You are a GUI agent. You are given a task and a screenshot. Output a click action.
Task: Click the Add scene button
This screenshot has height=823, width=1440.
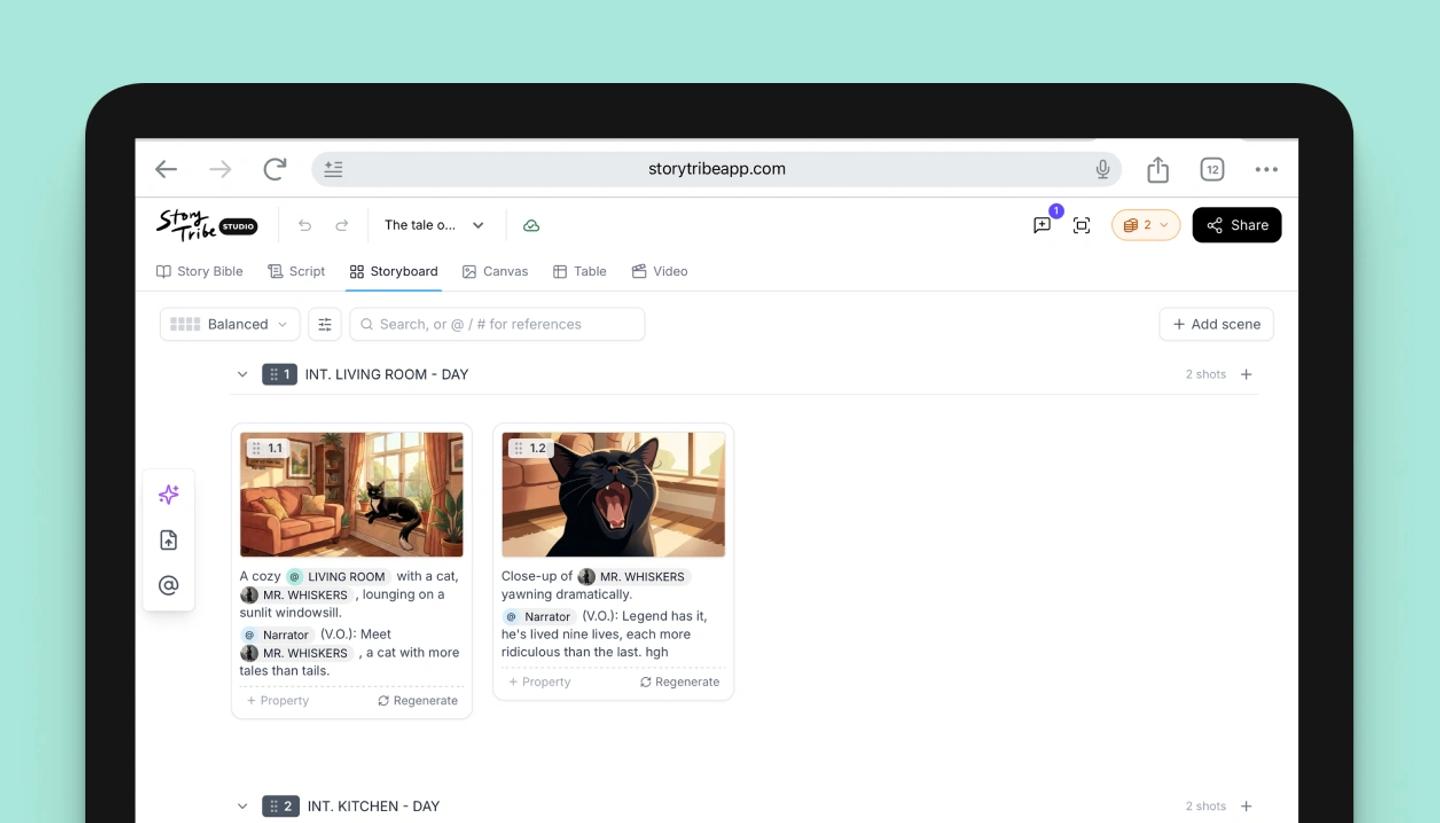coord(1216,324)
